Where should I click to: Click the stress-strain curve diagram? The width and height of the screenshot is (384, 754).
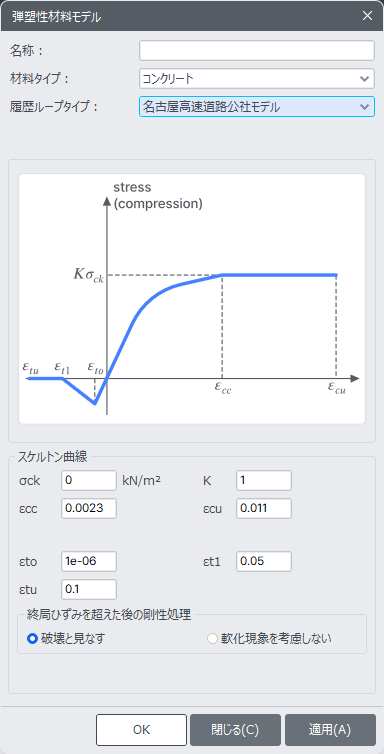(x=192, y=299)
